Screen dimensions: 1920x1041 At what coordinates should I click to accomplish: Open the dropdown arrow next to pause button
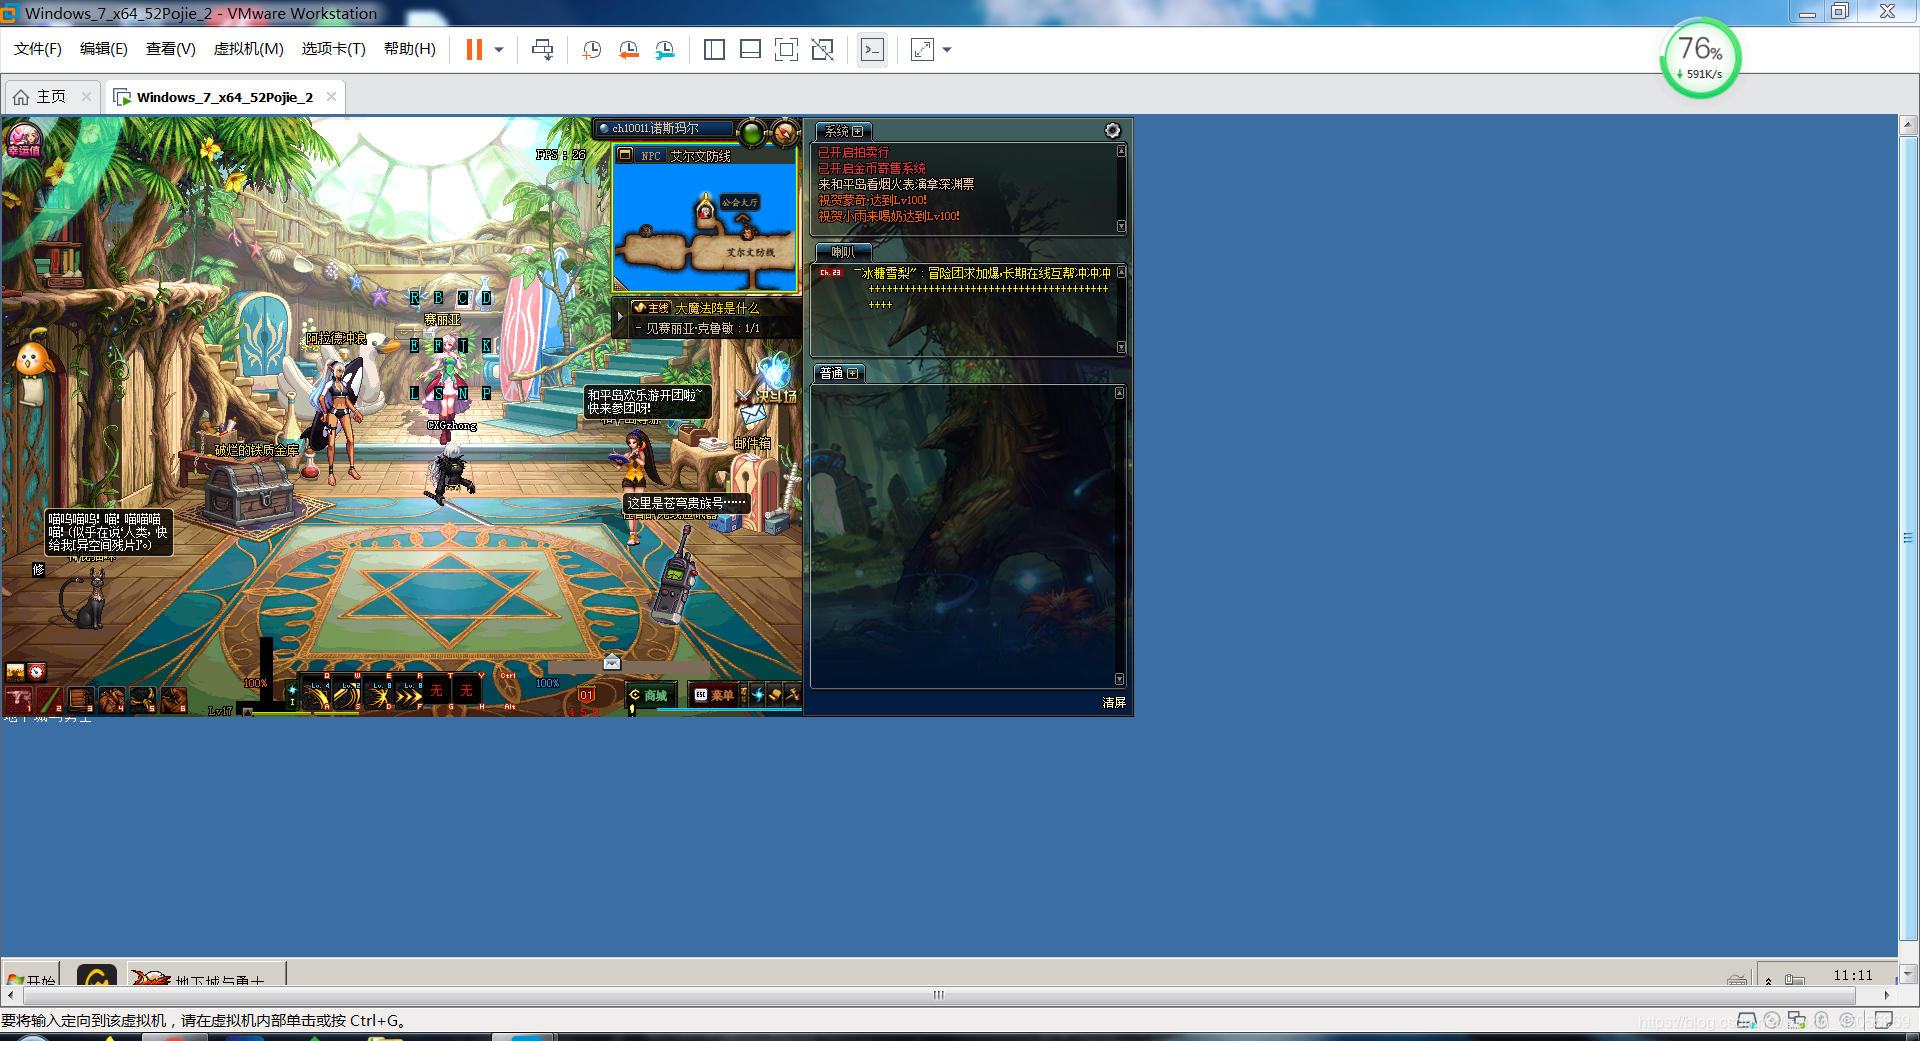[x=498, y=50]
